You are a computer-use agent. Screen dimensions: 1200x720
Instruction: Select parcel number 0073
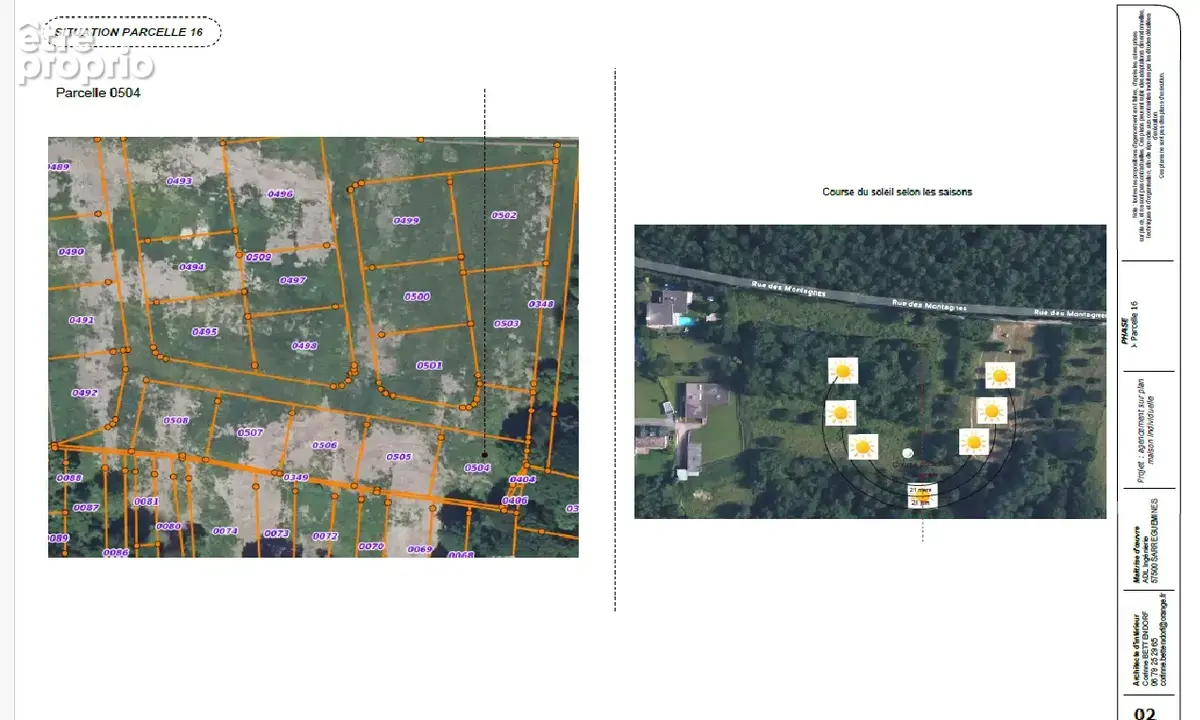pos(276,533)
